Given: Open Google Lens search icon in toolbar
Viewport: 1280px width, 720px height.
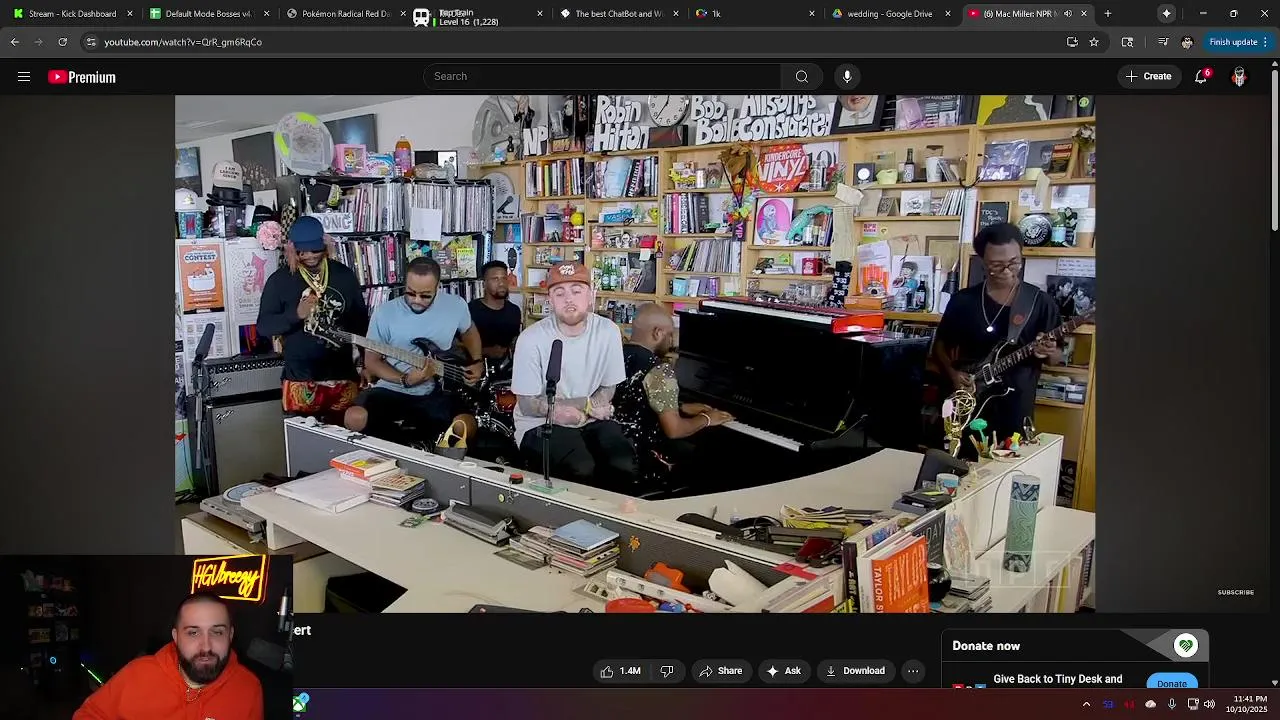Looking at the screenshot, I should click(1127, 42).
